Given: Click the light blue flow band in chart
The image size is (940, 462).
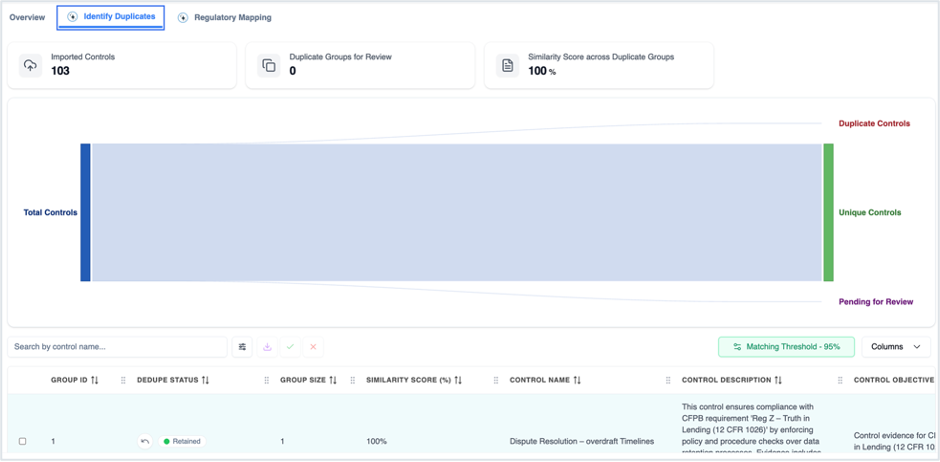Looking at the screenshot, I should pyautogui.click(x=457, y=212).
